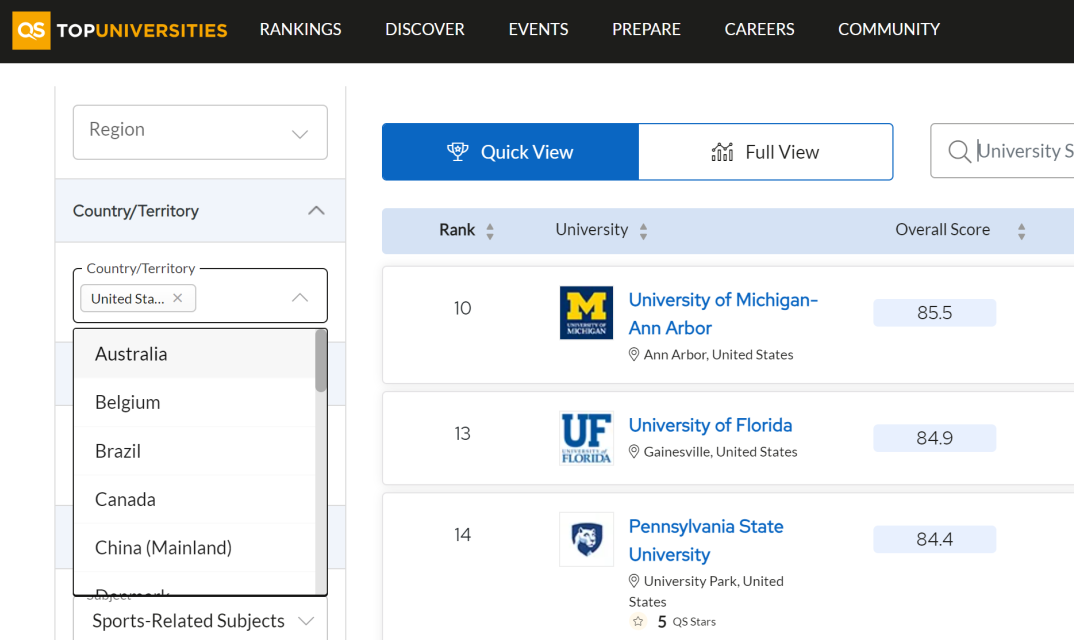Image resolution: width=1074 pixels, height=640 pixels.
Task: Remove the United States filter chip
Action: pos(178,298)
